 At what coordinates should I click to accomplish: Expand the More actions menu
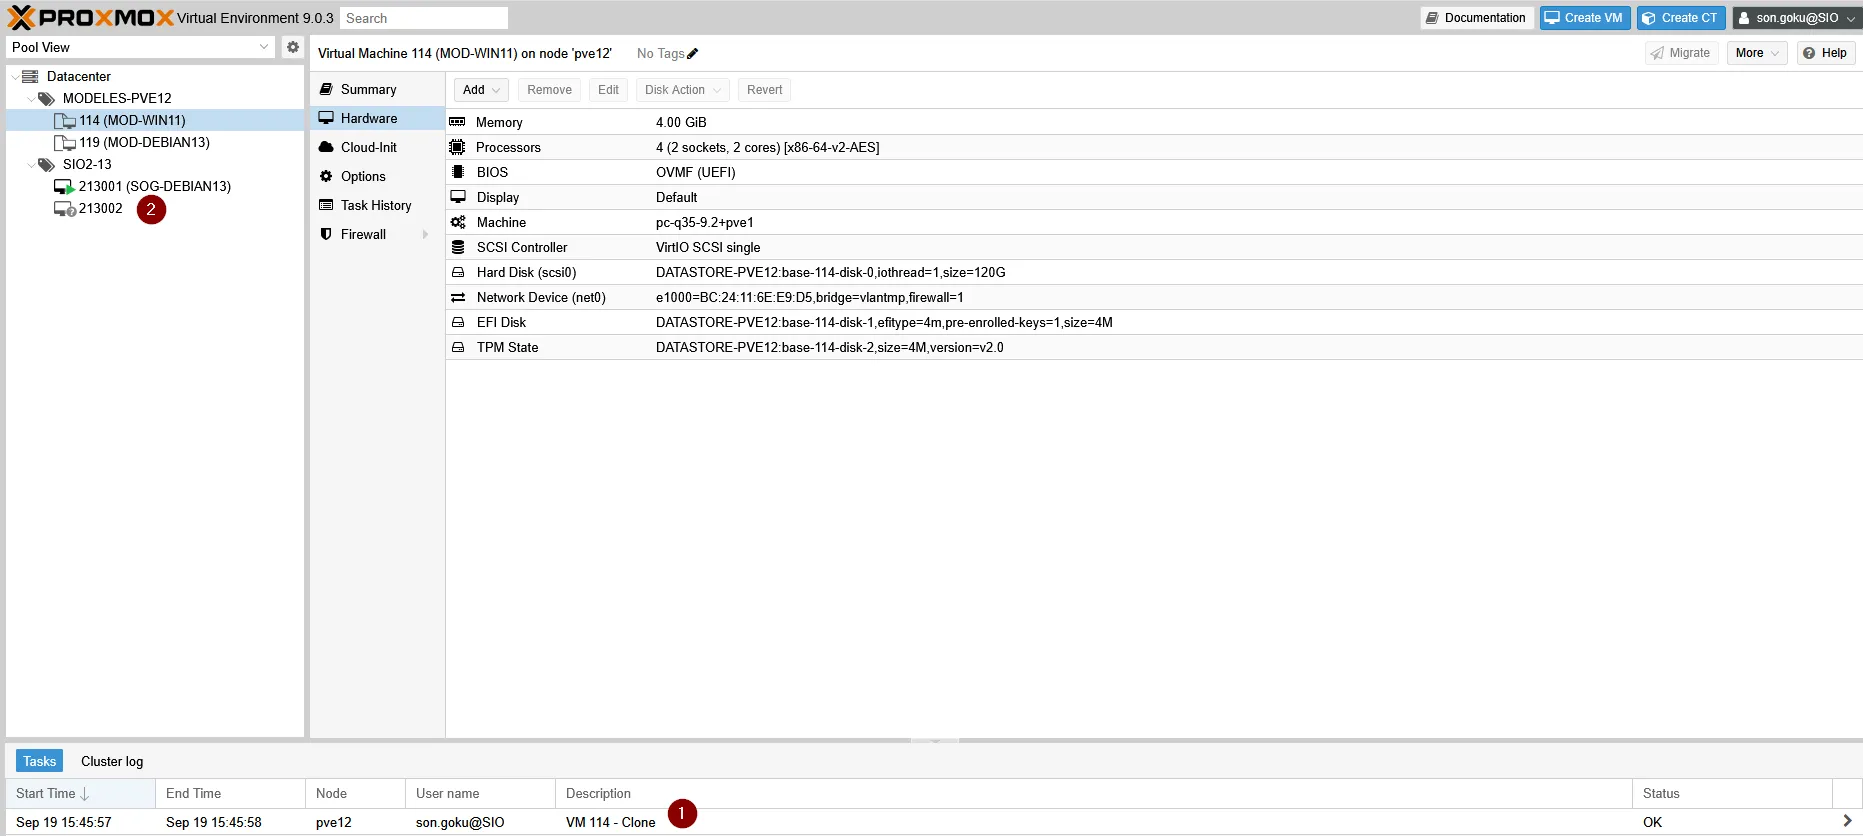click(1756, 53)
